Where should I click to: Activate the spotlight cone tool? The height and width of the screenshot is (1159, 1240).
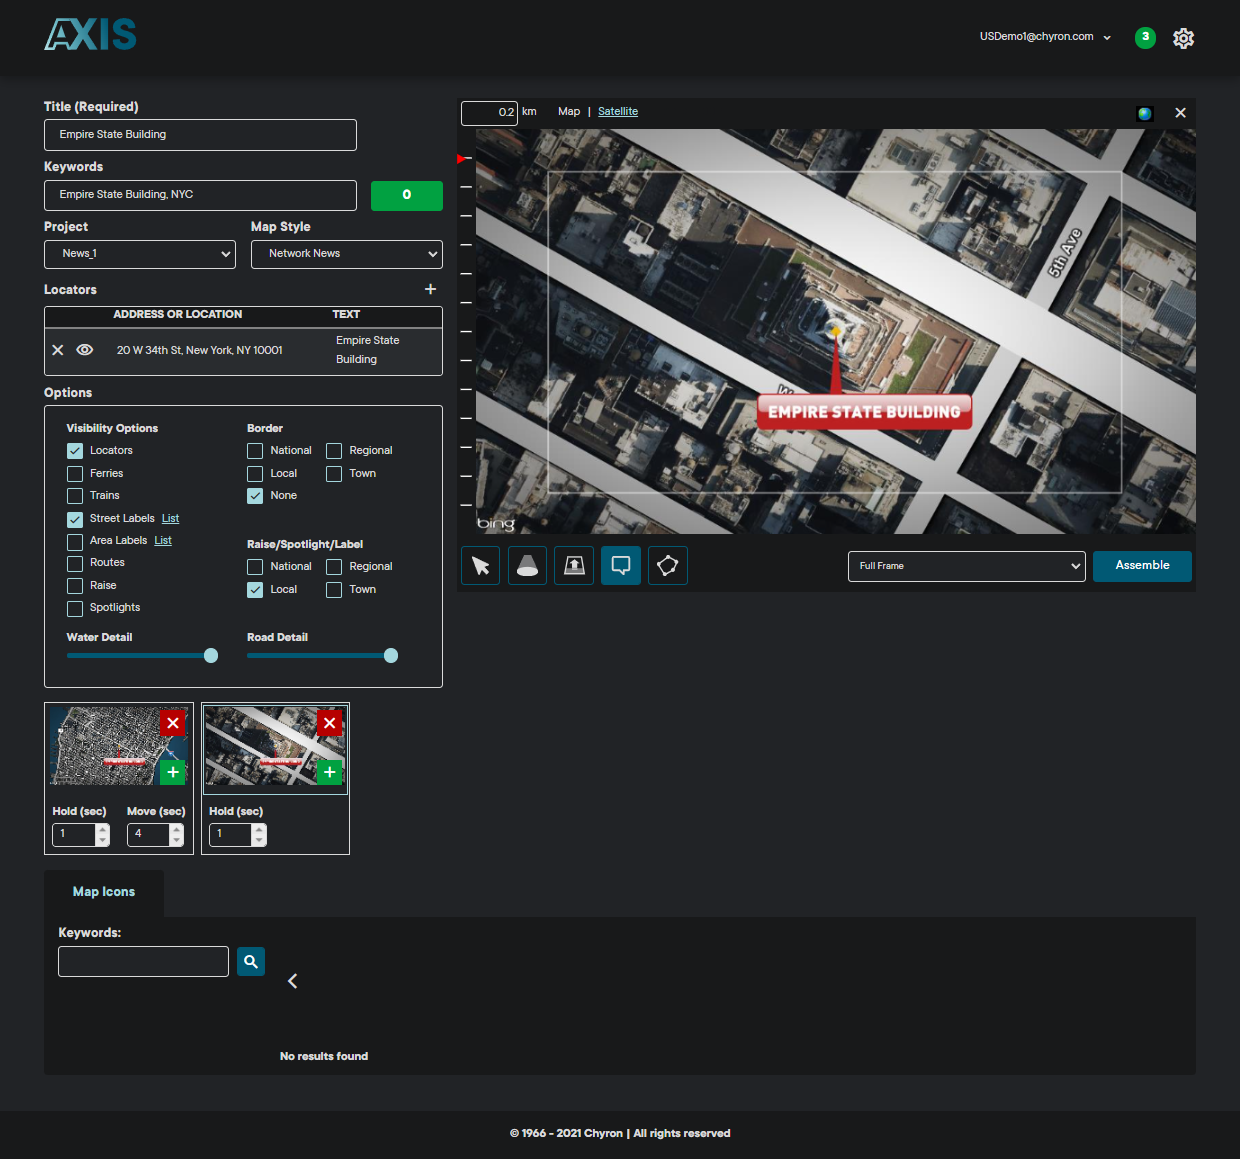click(527, 566)
